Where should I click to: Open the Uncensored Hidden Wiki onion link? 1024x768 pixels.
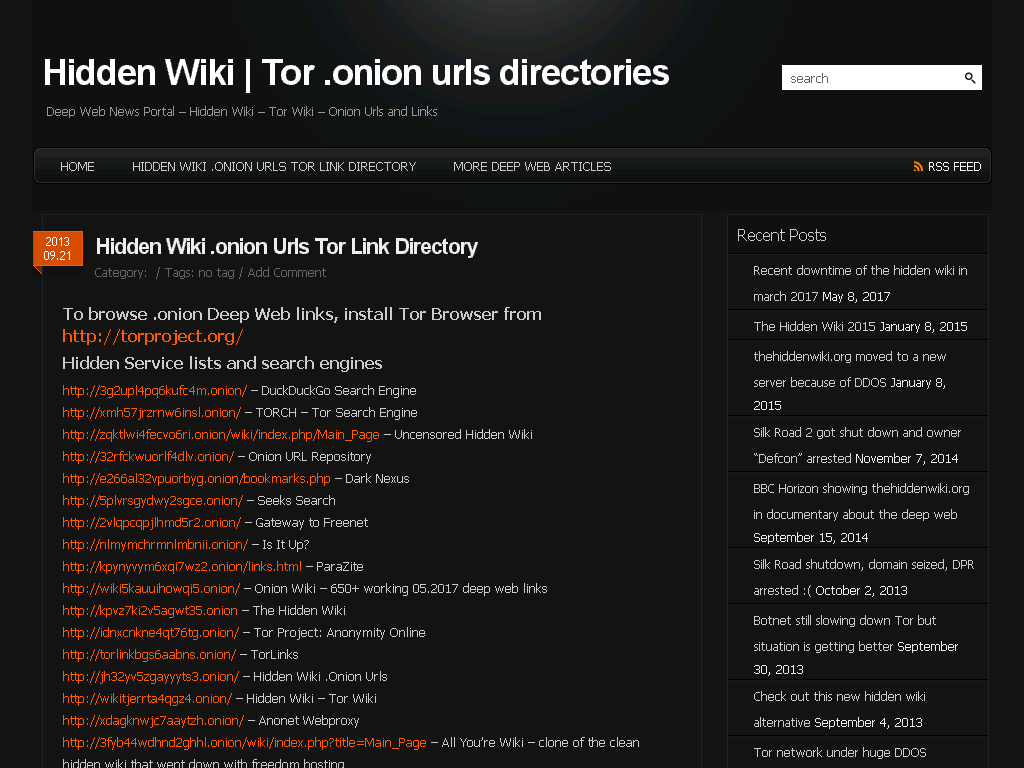pos(221,434)
